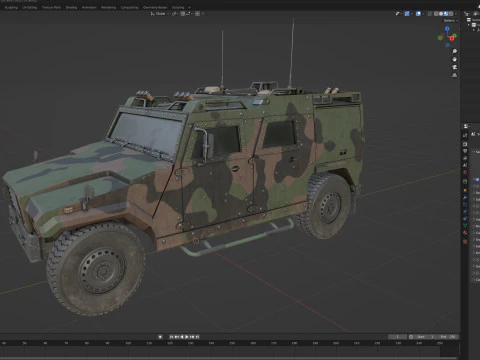The image size is (480, 360).
Task: Open the View Layer properties tab
Action: coord(465,158)
